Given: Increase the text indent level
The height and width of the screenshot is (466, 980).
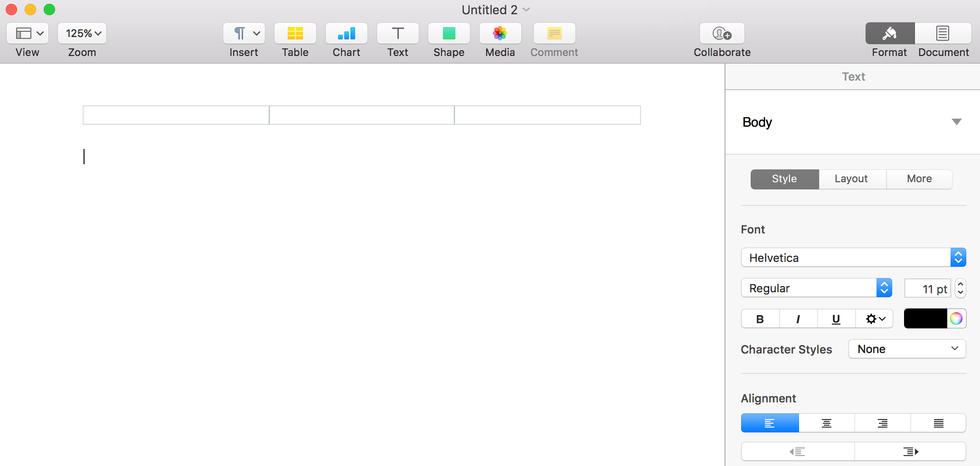Looking at the screenshot, I should [910, 452].
